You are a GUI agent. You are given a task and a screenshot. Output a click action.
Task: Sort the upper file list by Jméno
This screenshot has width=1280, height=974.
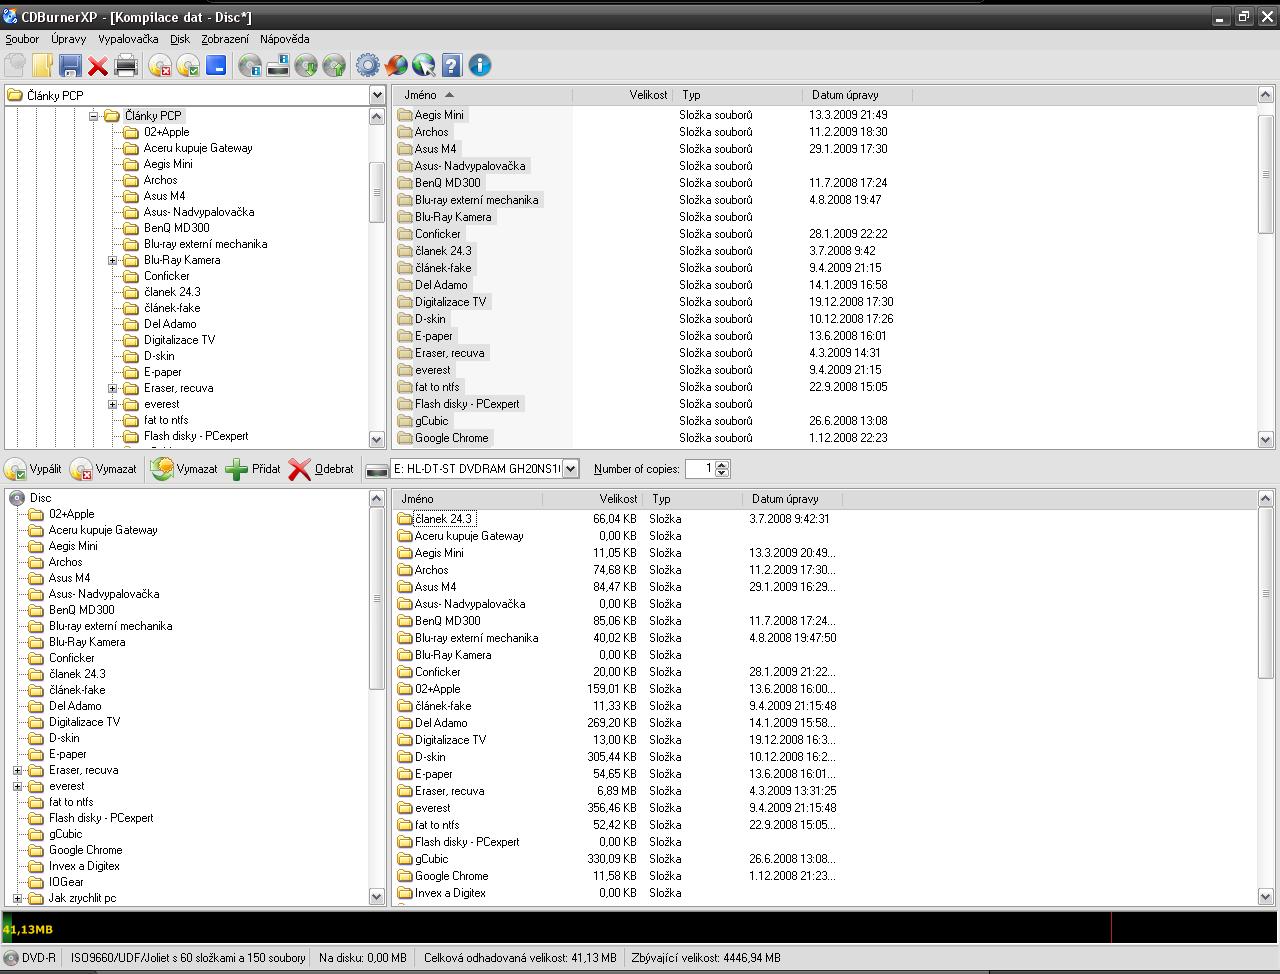(x=482, y=95)
